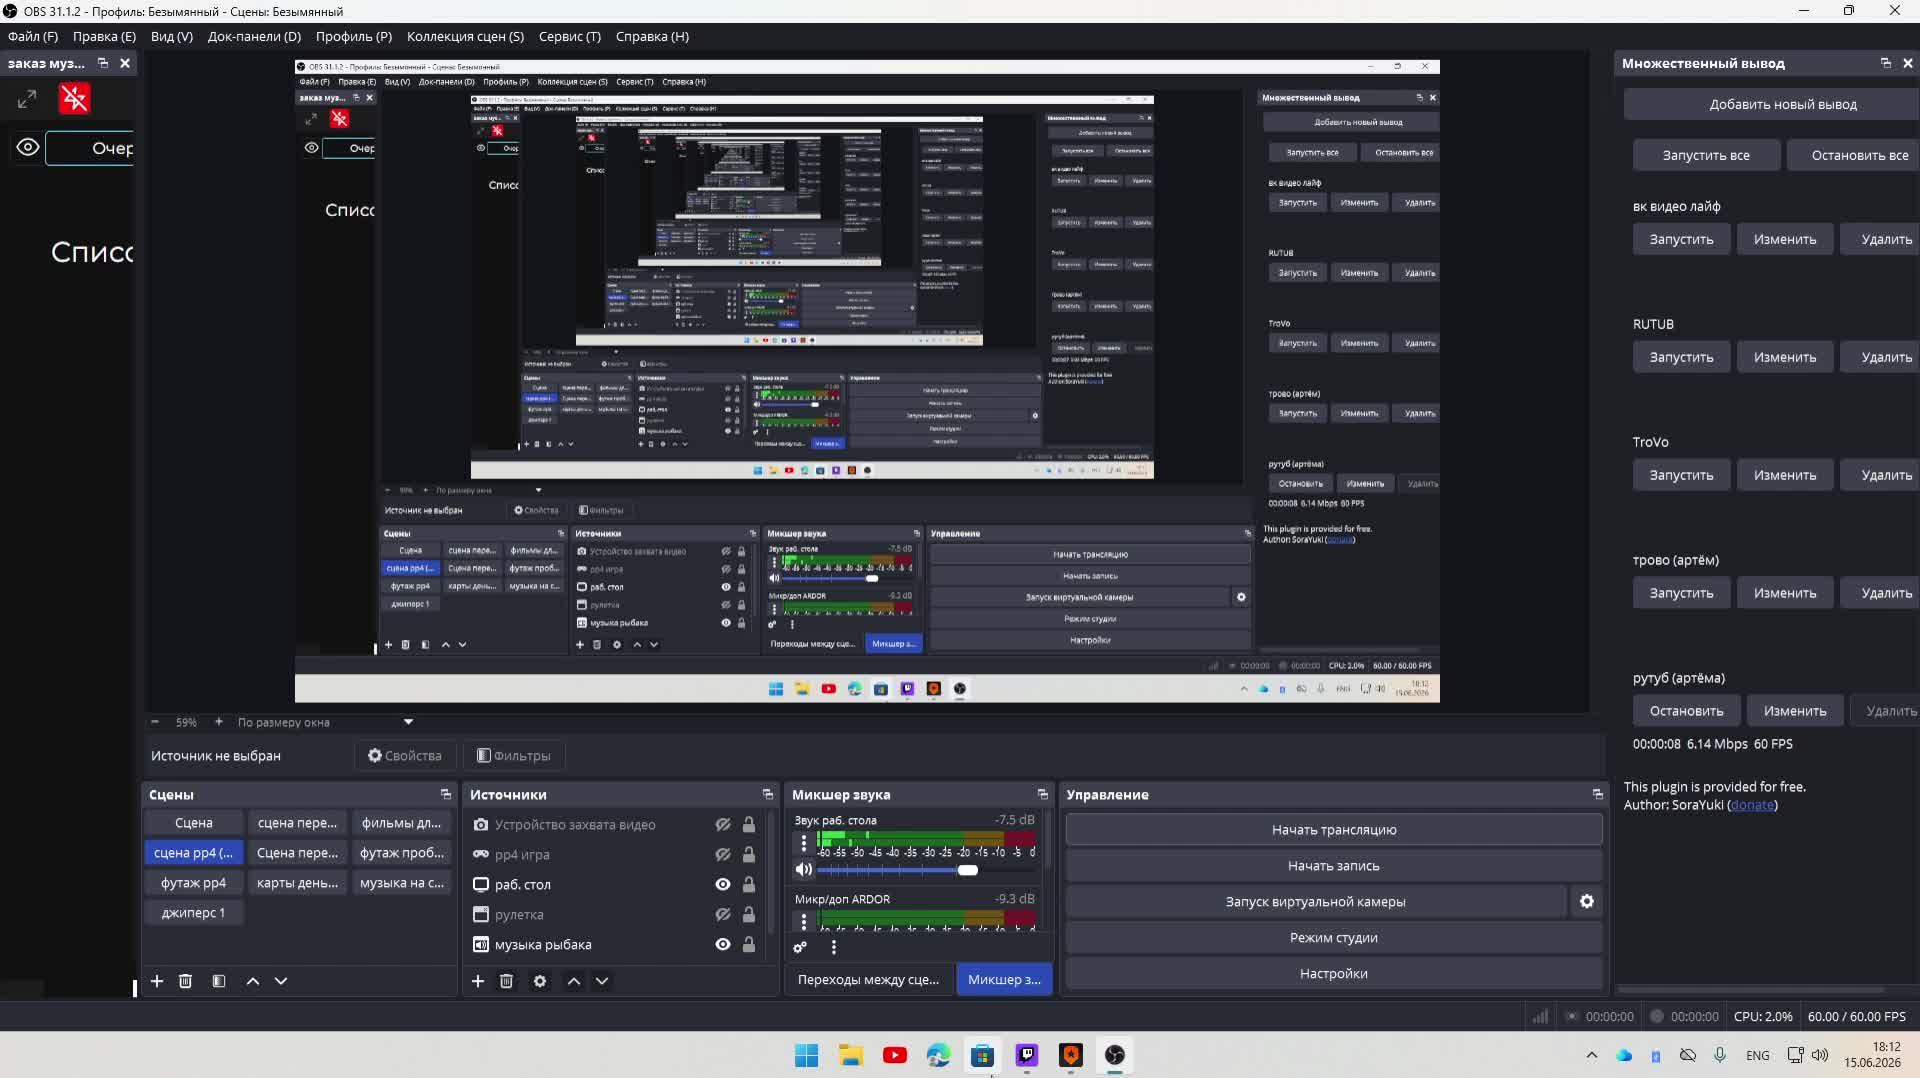
Task: Open Звук раб. стола channel options dots
Action: click(803, 843)
